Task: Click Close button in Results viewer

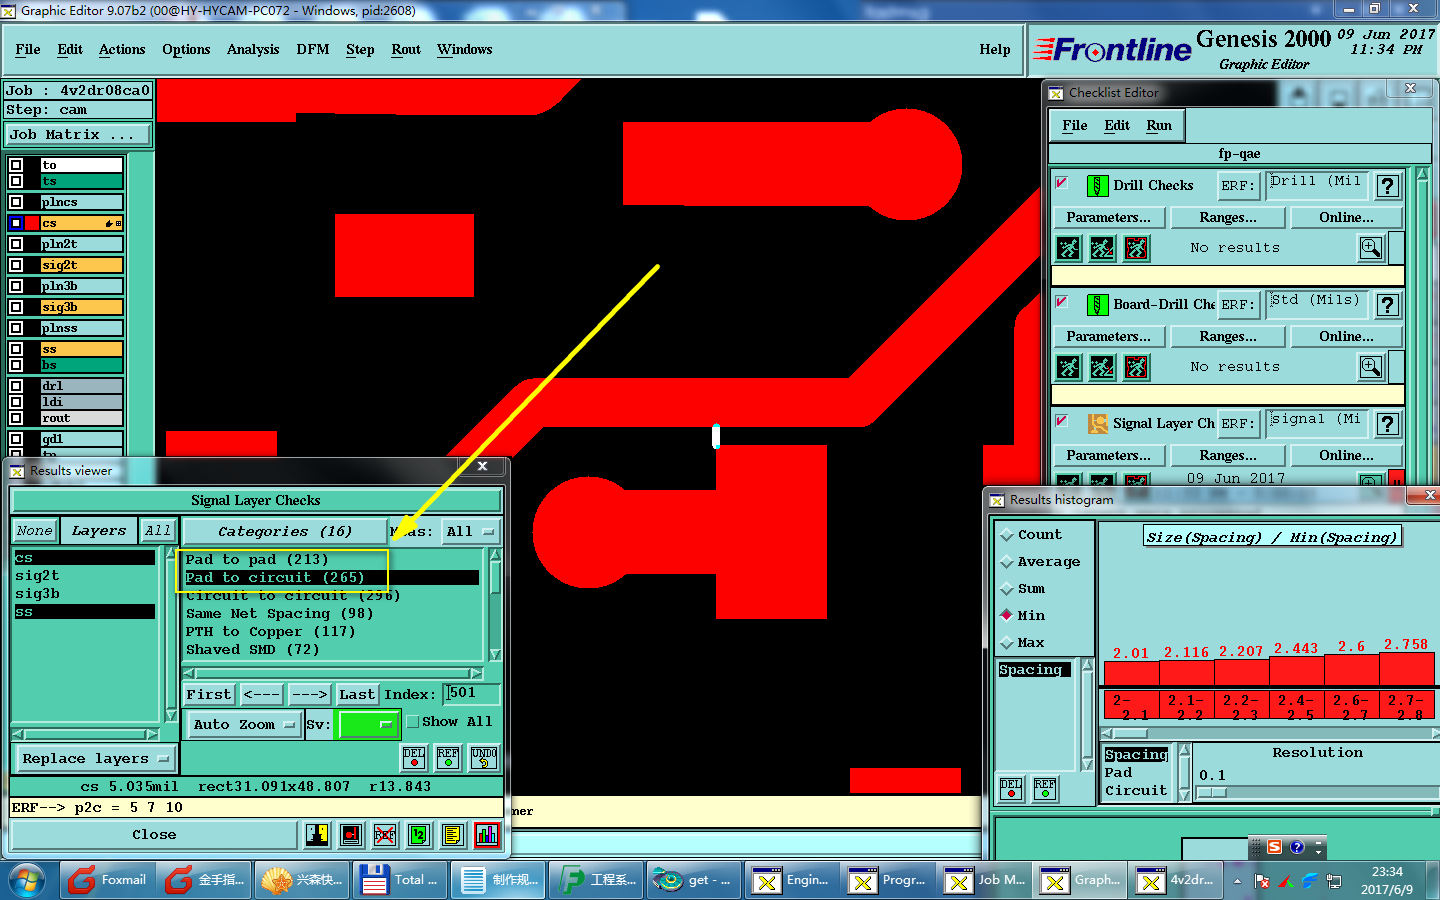Action: pyautogui.click(x=154, y=835)
